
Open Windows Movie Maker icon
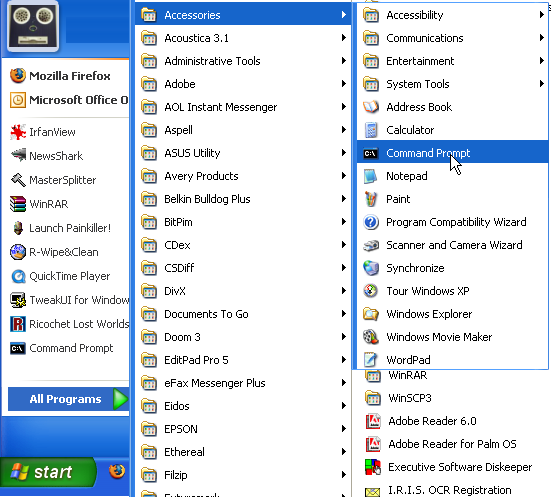point(370,337)
